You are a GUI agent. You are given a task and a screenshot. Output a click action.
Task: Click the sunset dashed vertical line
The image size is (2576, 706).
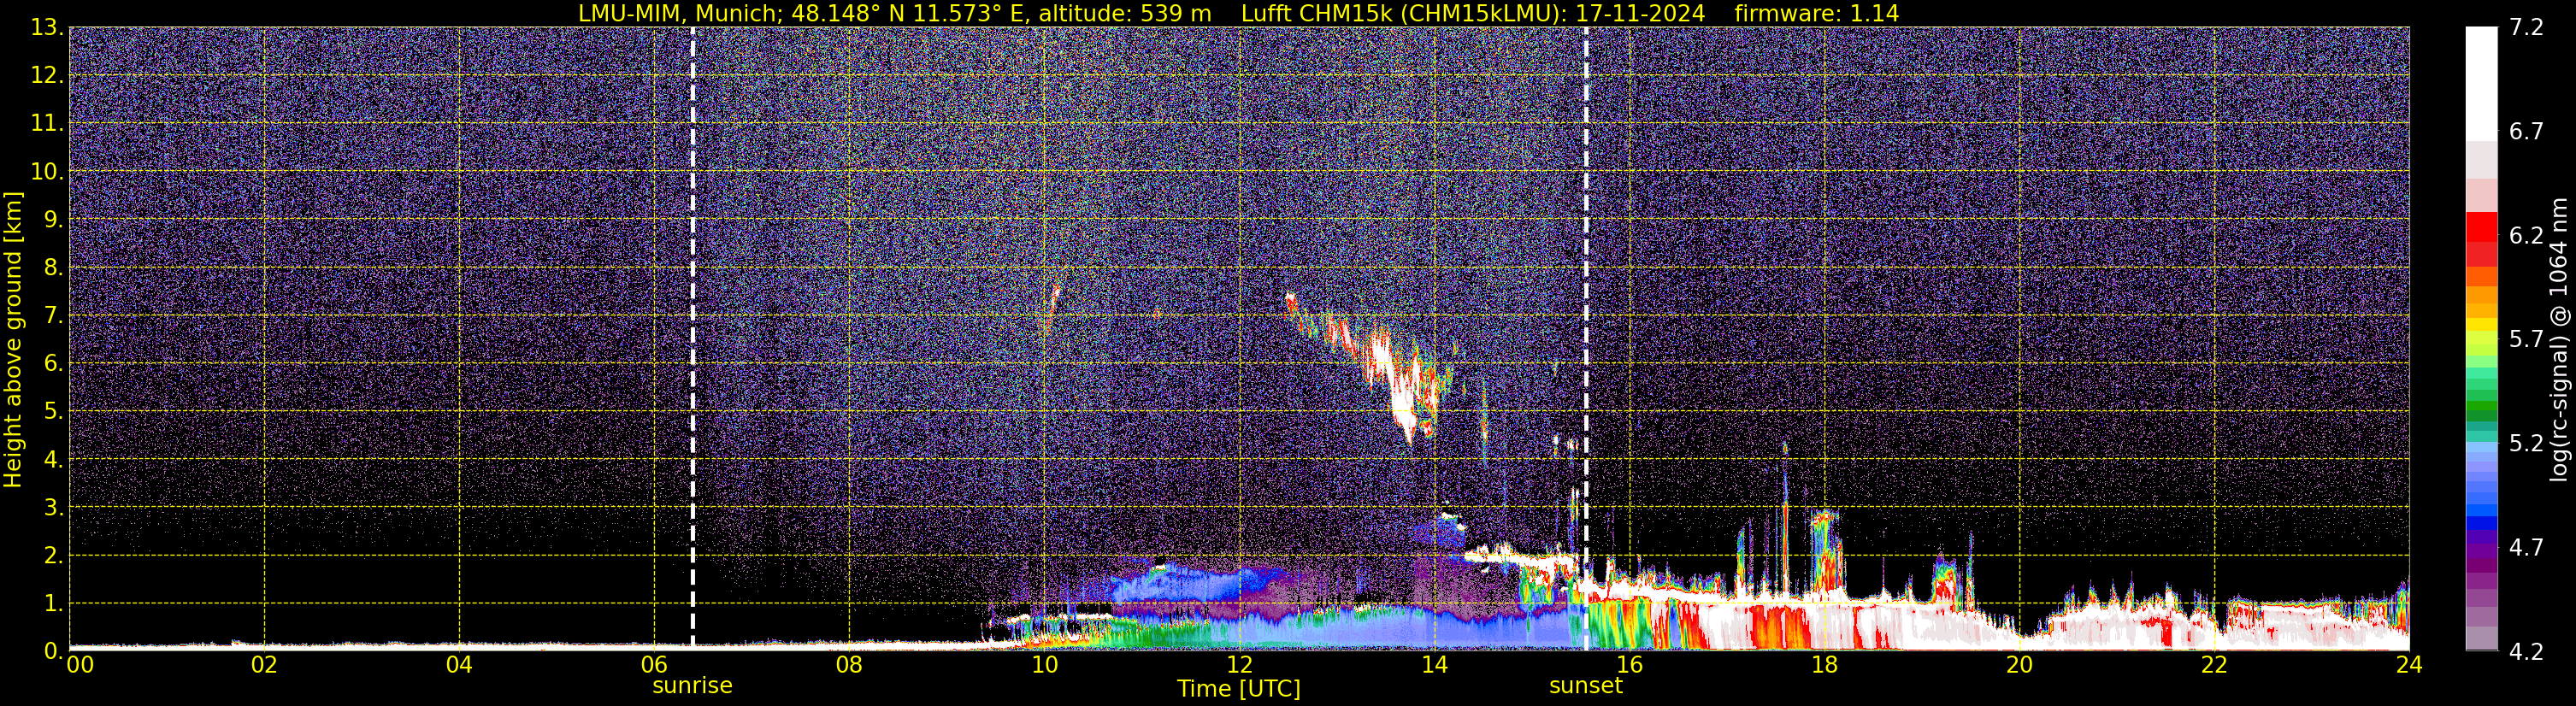point(1586,338)
